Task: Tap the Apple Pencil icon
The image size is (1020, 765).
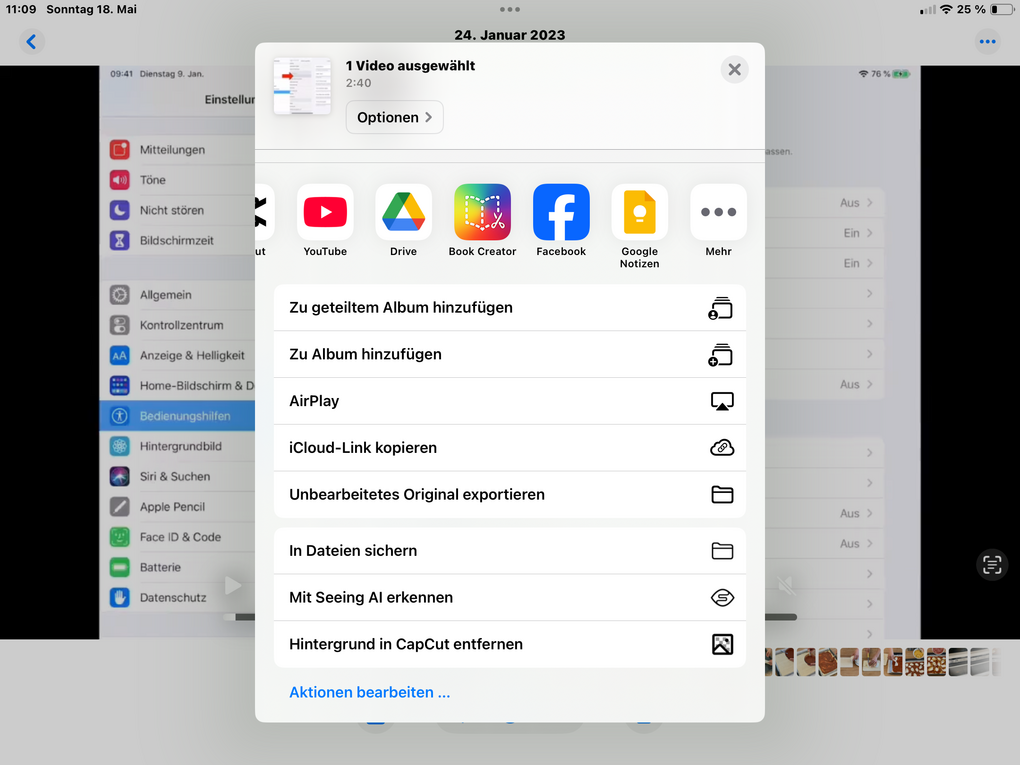Action: (120, 507)
